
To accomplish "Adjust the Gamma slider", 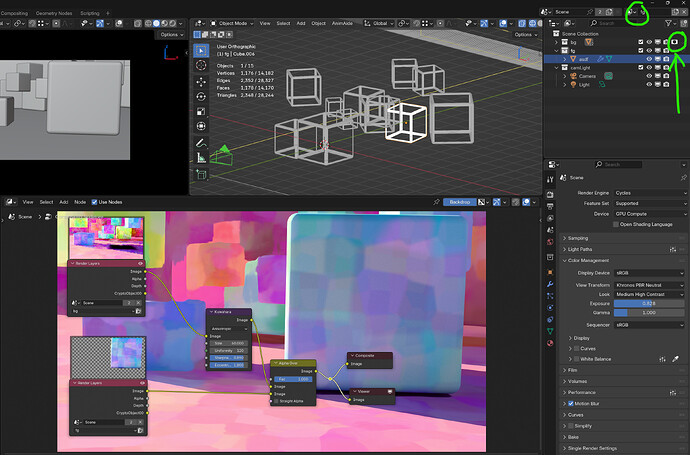I will coord(649,312).
